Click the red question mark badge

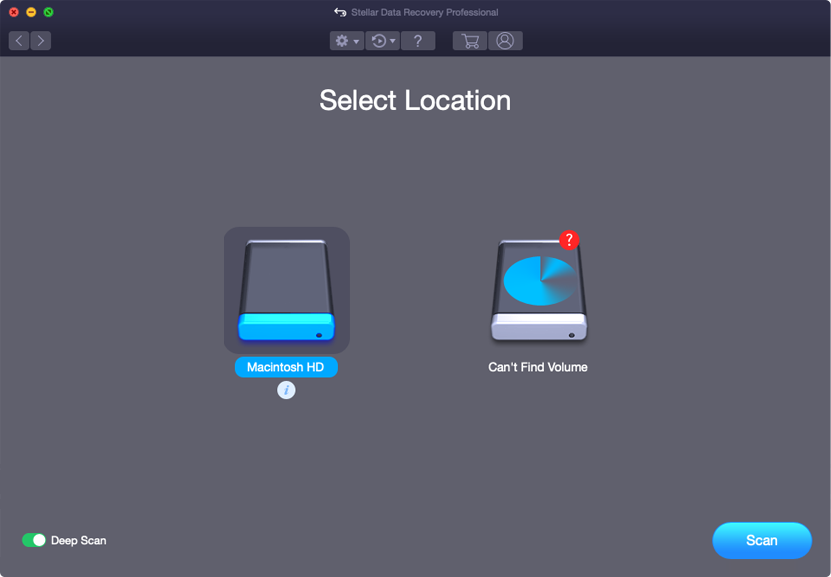[x=569, y=240]
